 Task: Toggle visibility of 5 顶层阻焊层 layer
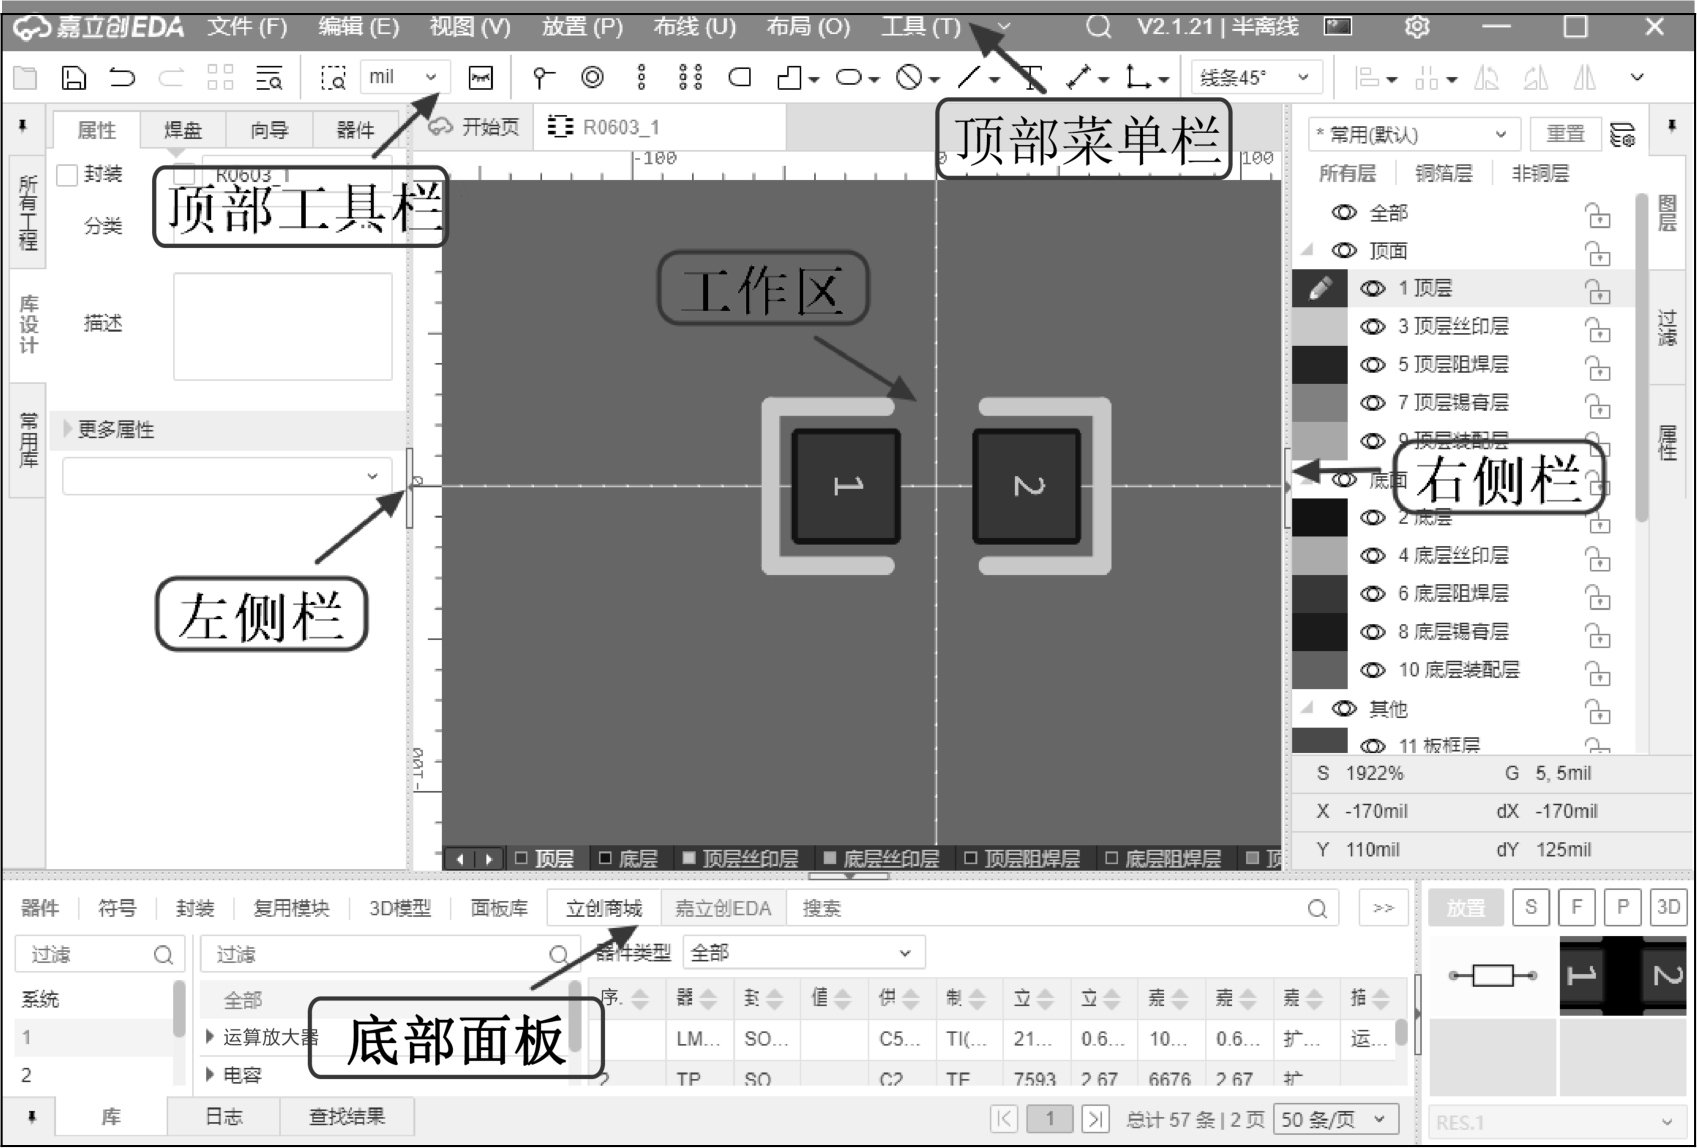pos(1373,365)
